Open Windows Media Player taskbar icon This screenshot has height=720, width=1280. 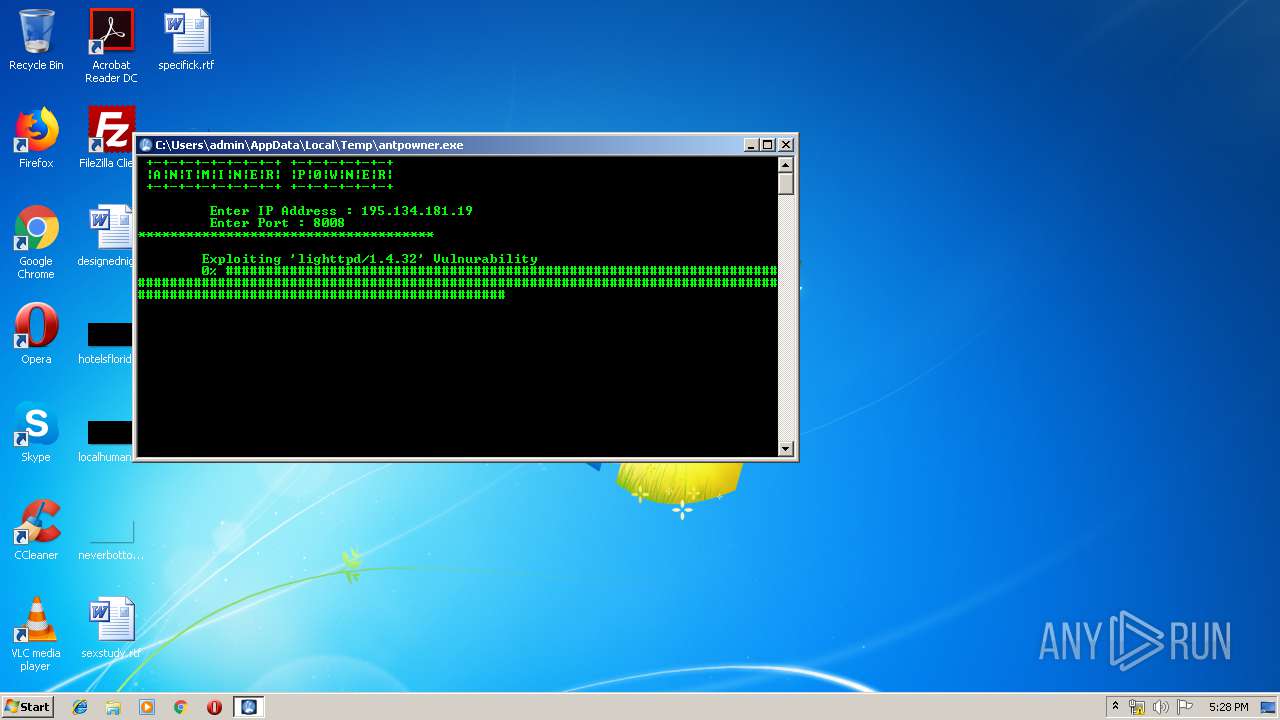click(x=147, y=707)
